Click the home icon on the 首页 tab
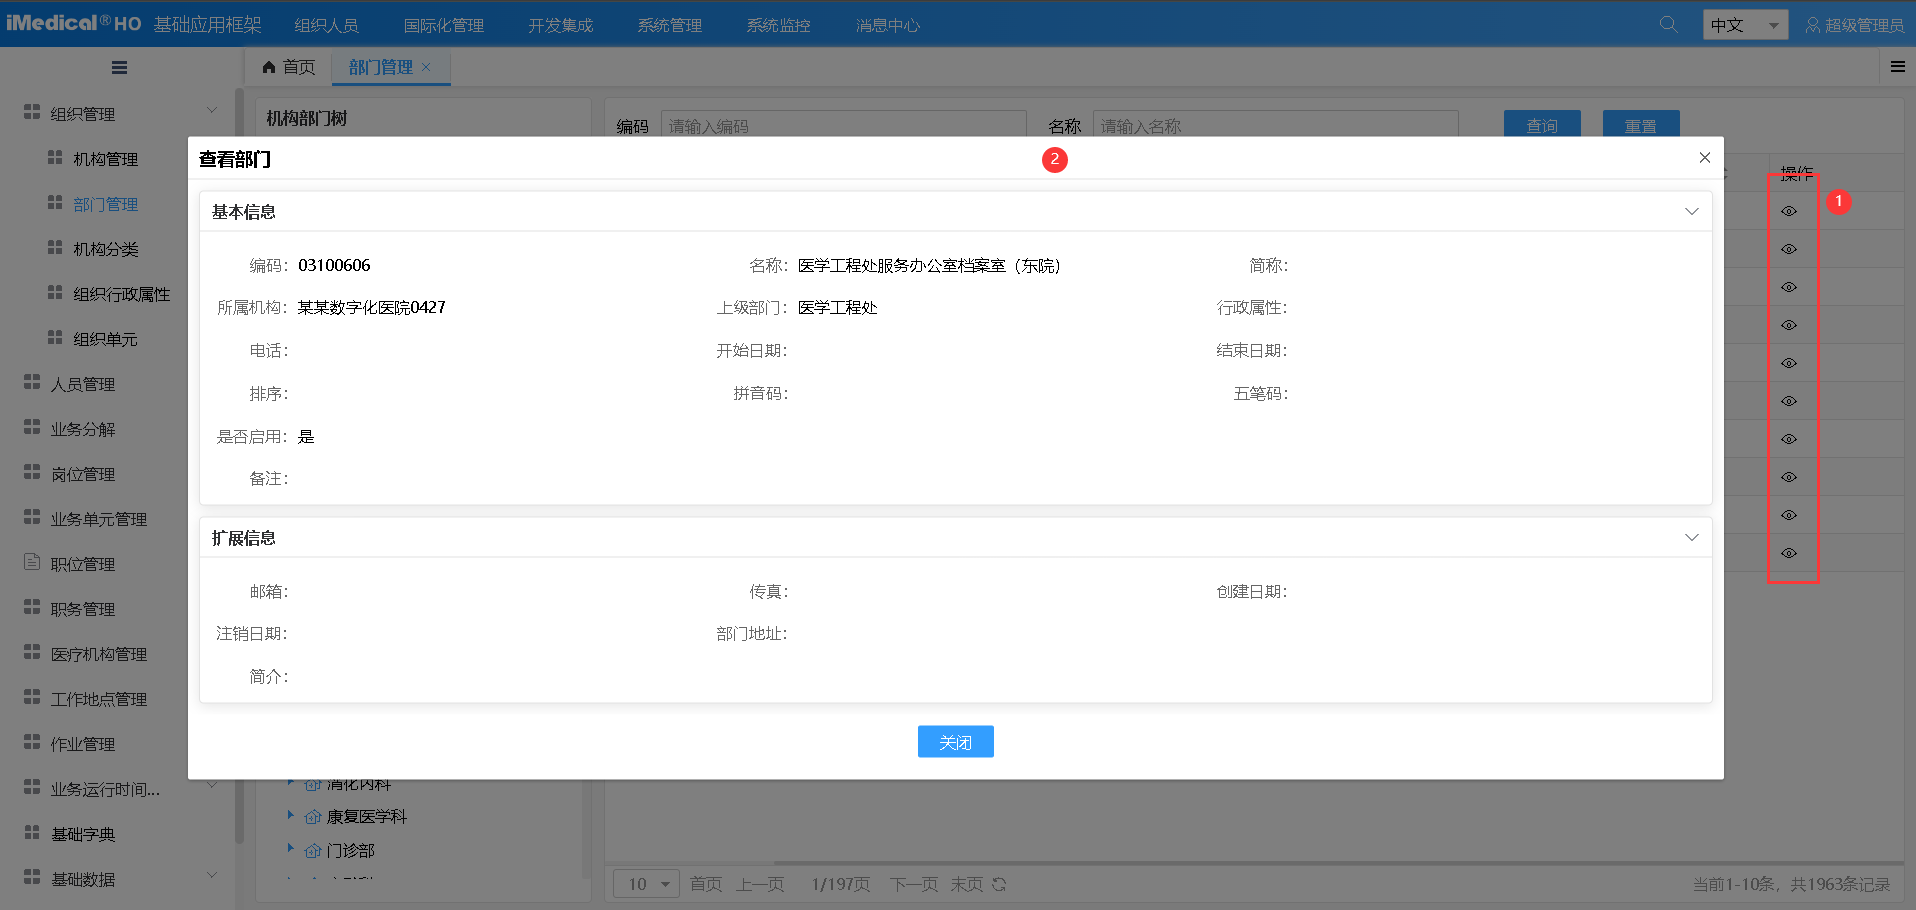 [x=268, y=66]
